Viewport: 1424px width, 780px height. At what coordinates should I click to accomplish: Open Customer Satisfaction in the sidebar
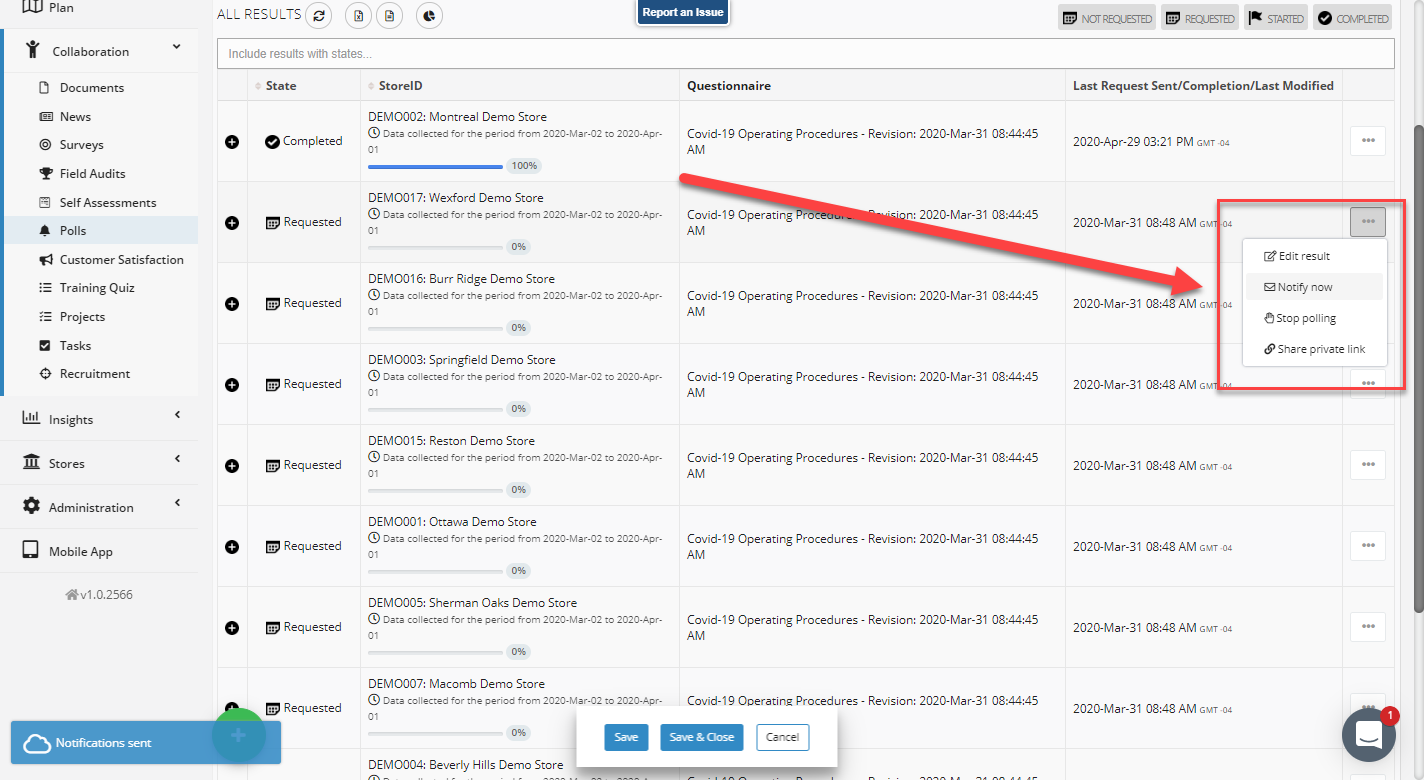(x=121, y=260)
